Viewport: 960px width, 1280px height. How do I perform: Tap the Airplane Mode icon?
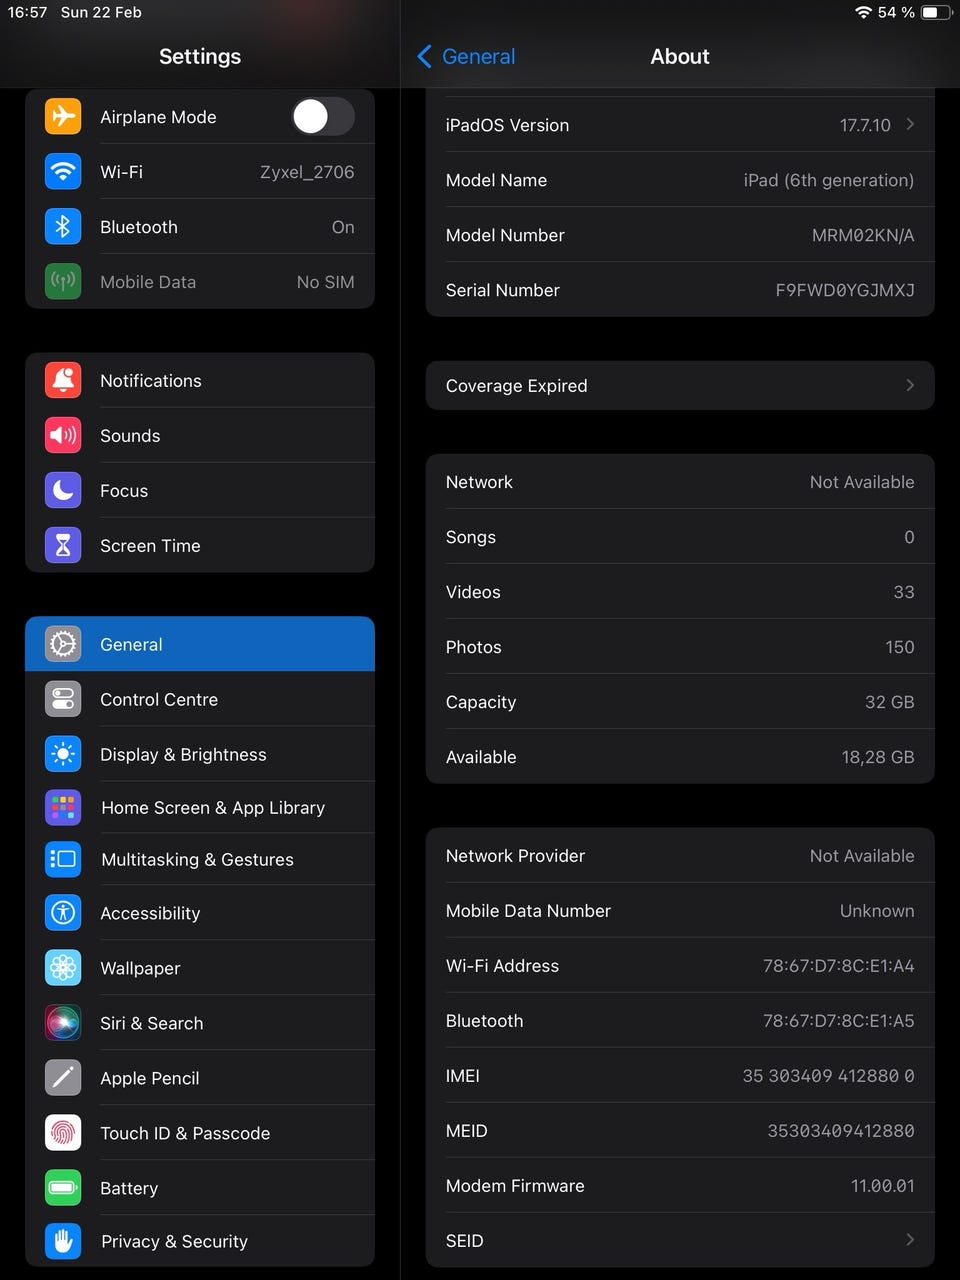pyautogui.click(x=63, y=116)
